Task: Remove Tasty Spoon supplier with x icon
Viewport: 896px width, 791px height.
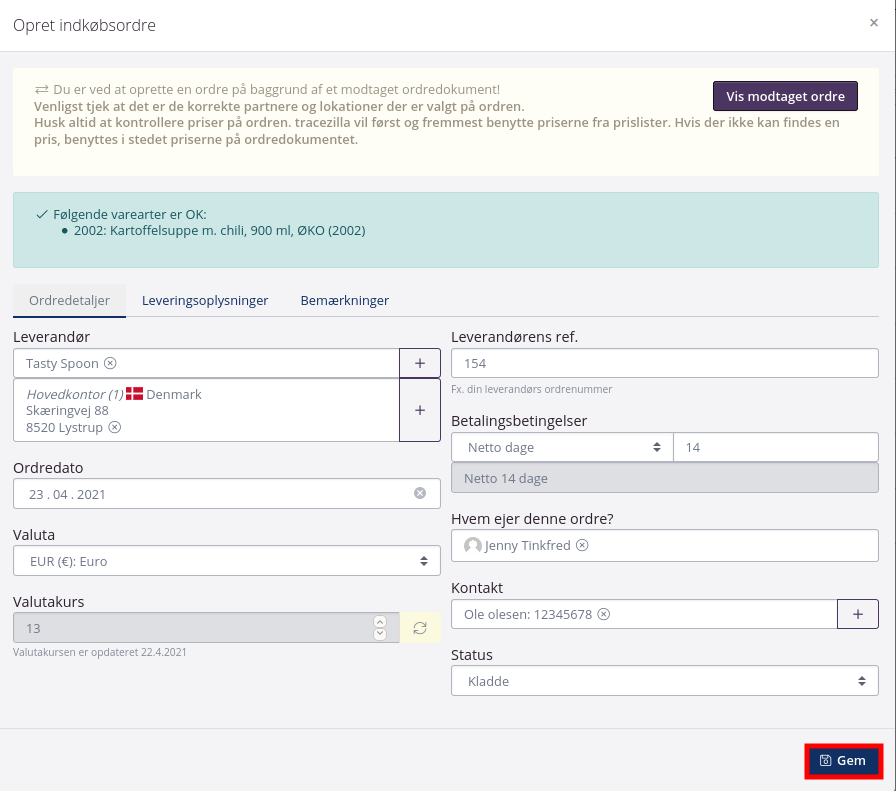Action: click(110, 363)
